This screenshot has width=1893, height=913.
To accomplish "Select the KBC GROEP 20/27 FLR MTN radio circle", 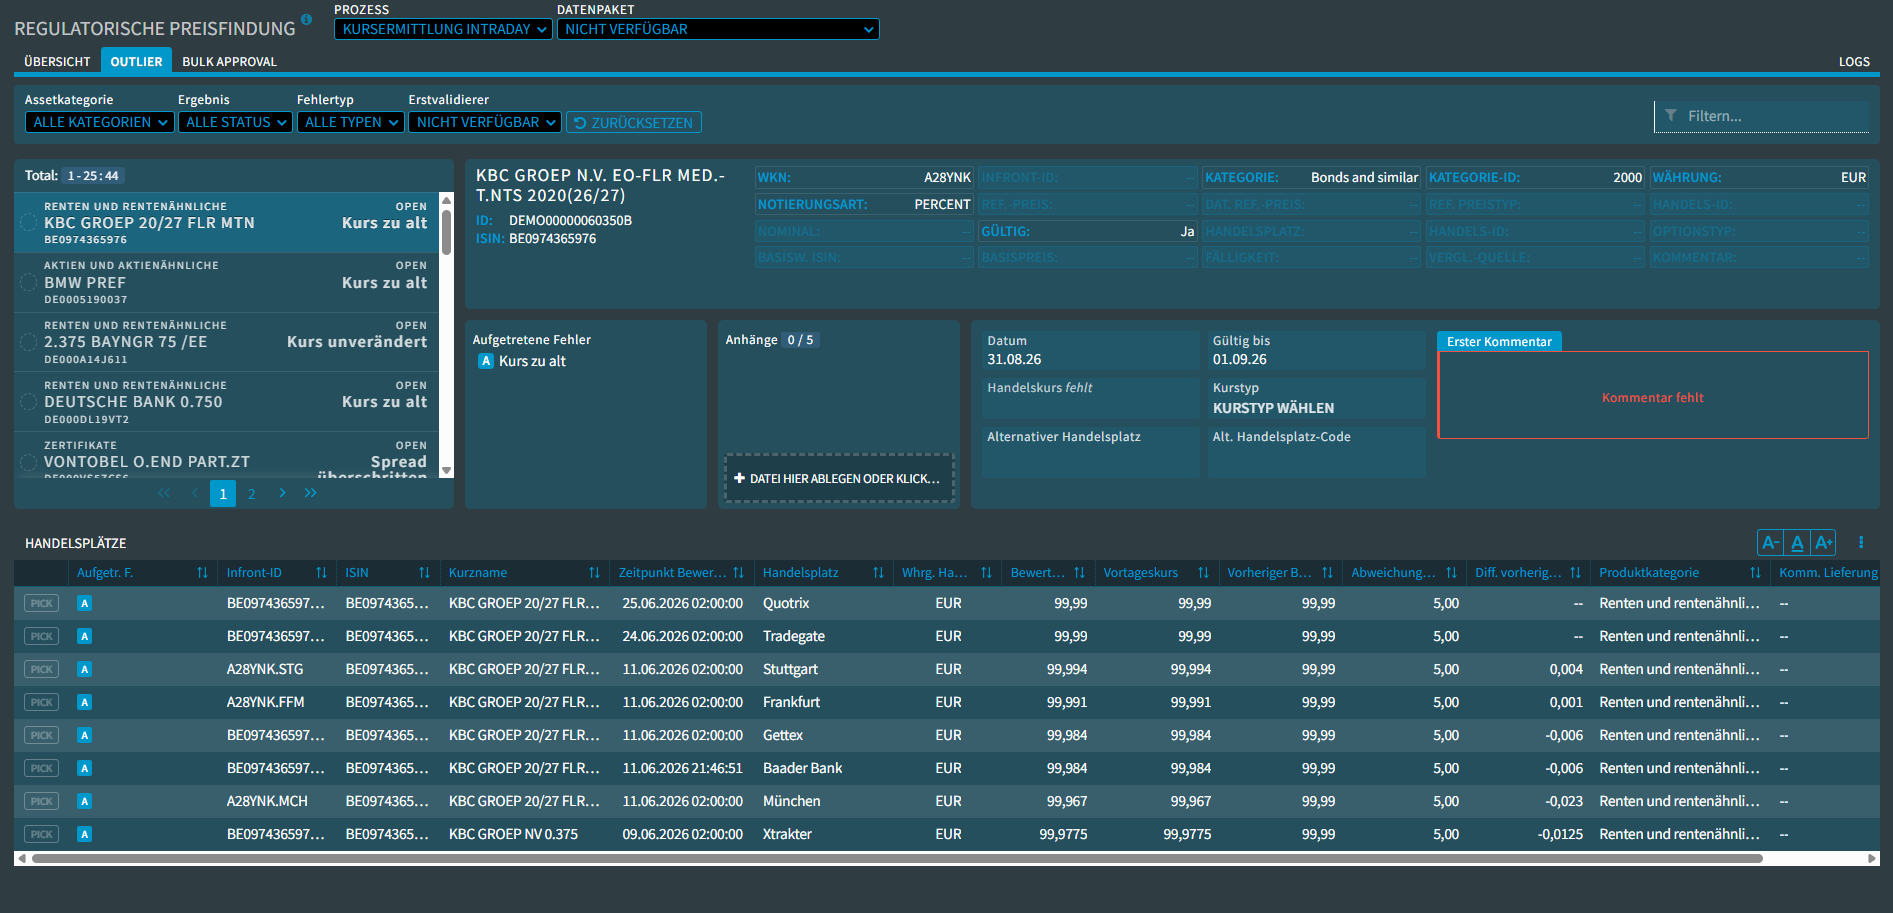I will coord(29,223).
